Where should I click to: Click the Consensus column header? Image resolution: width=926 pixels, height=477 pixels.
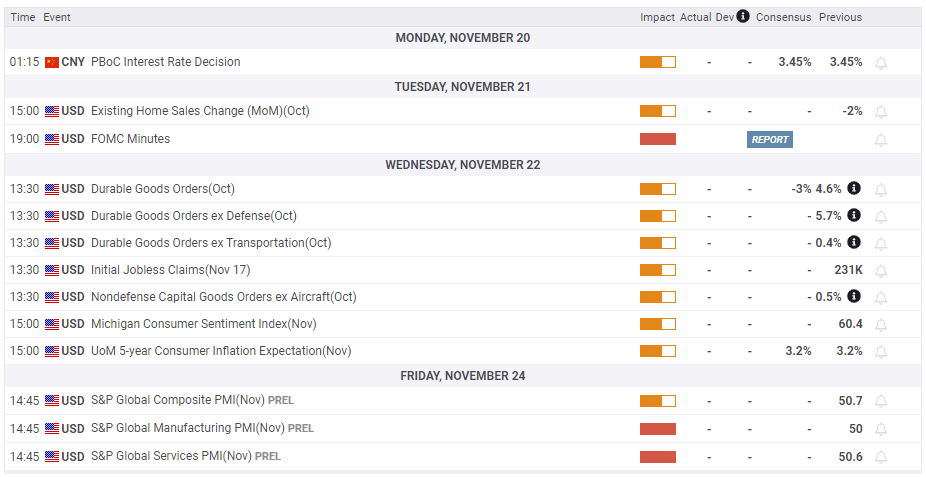(783, 17)
